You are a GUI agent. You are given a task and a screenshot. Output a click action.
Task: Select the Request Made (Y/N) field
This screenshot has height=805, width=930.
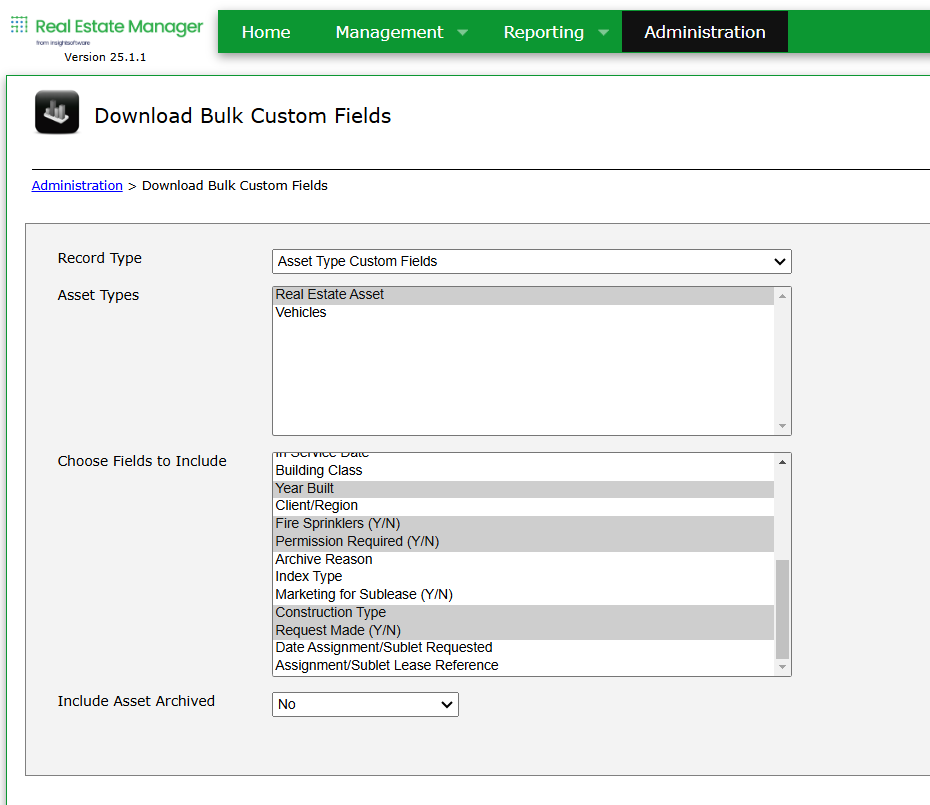524,630
